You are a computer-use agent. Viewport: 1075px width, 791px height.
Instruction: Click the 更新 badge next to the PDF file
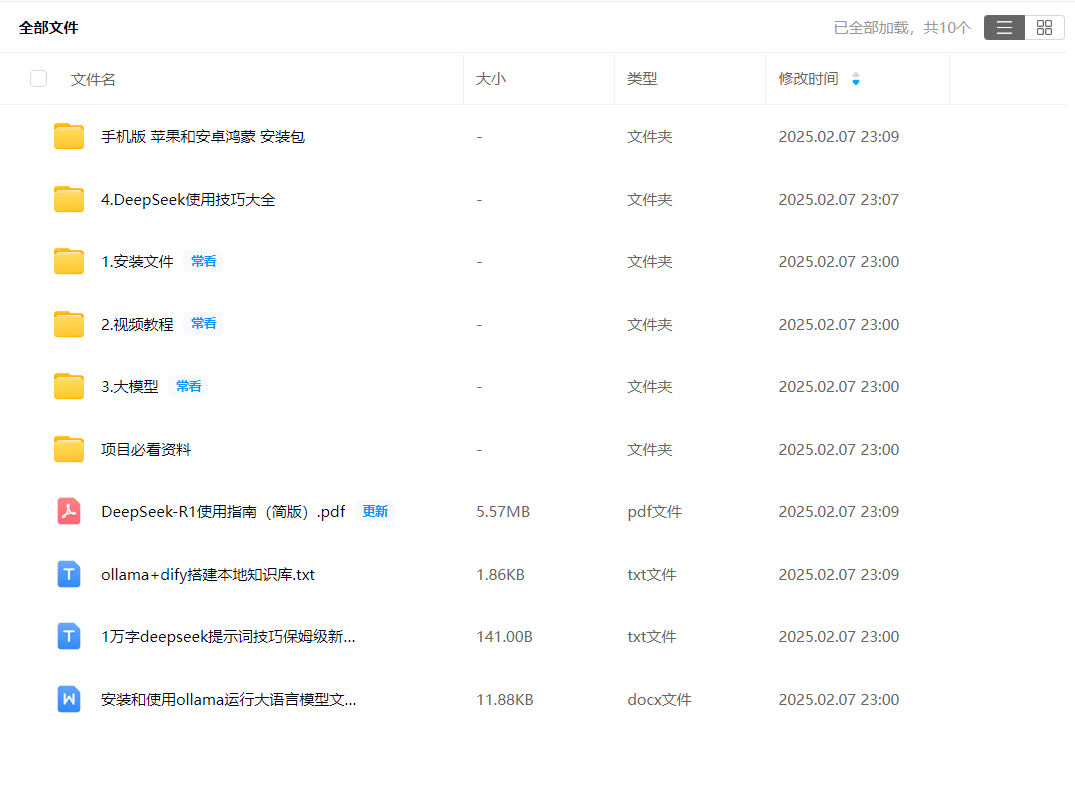(x=375, y=511)
